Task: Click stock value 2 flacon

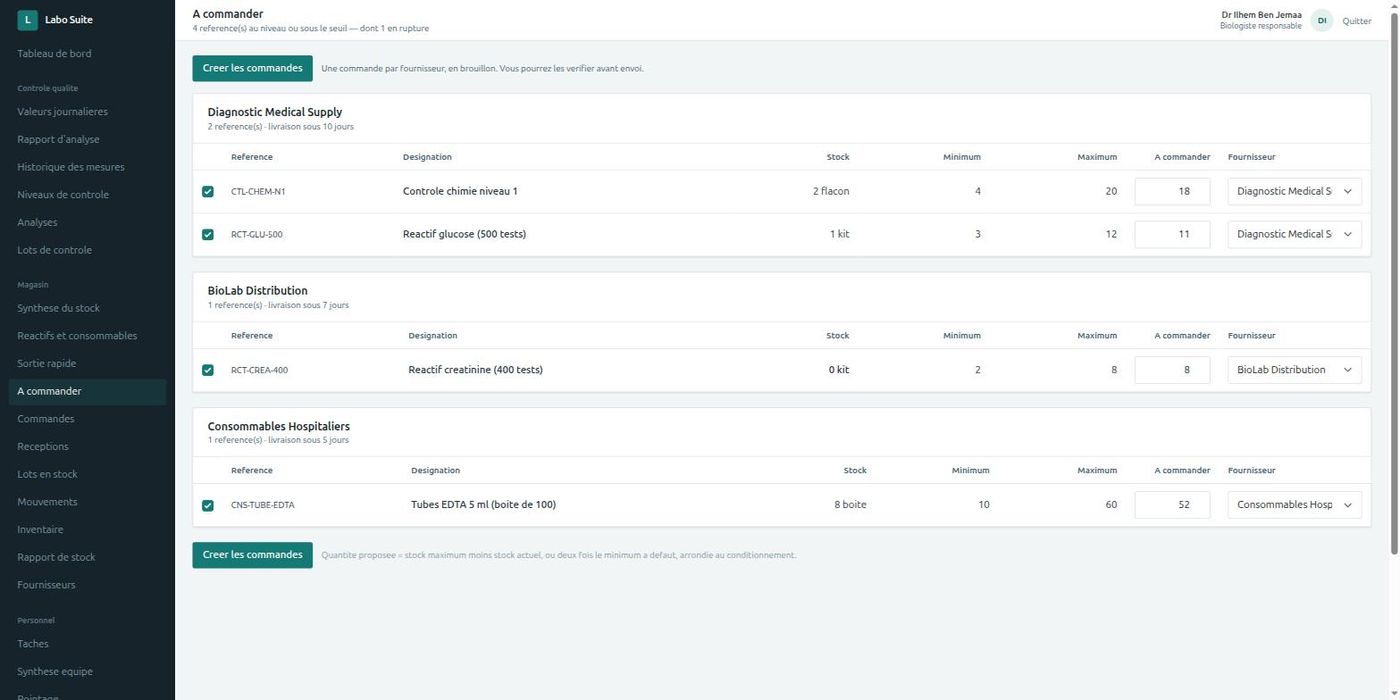Action: click(x=831, y=191)
